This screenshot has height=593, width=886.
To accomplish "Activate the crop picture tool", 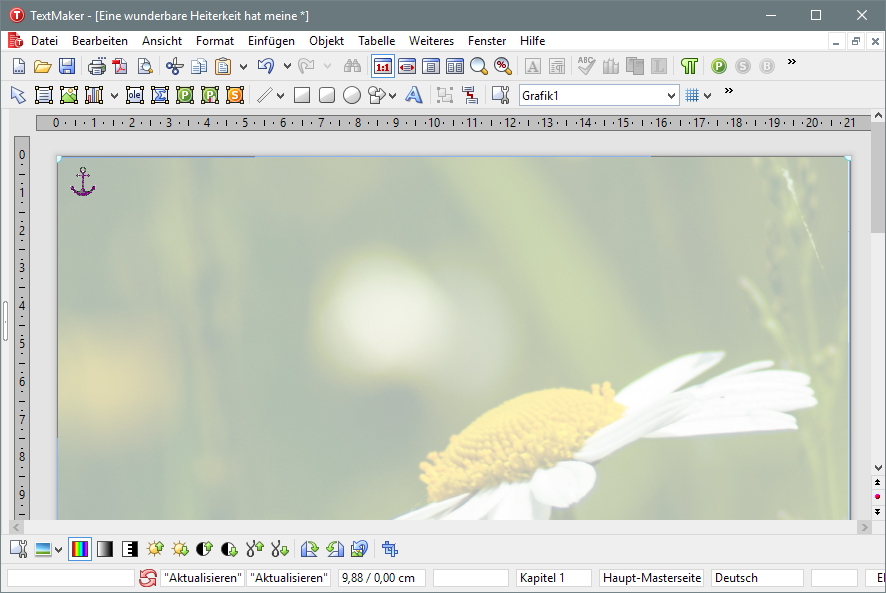I will pos(390,549).
